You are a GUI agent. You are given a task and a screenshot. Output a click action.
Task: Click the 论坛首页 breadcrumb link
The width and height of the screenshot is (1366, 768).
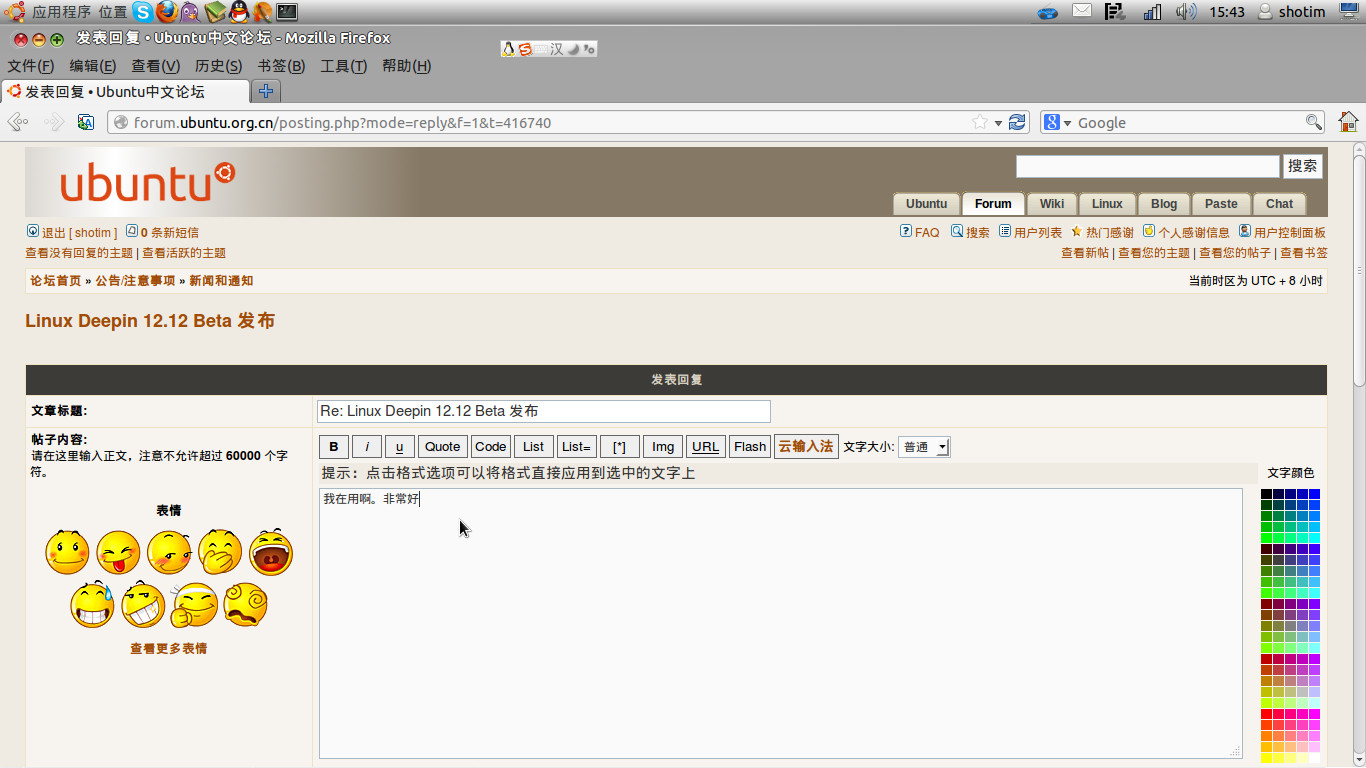pos(56,281)
